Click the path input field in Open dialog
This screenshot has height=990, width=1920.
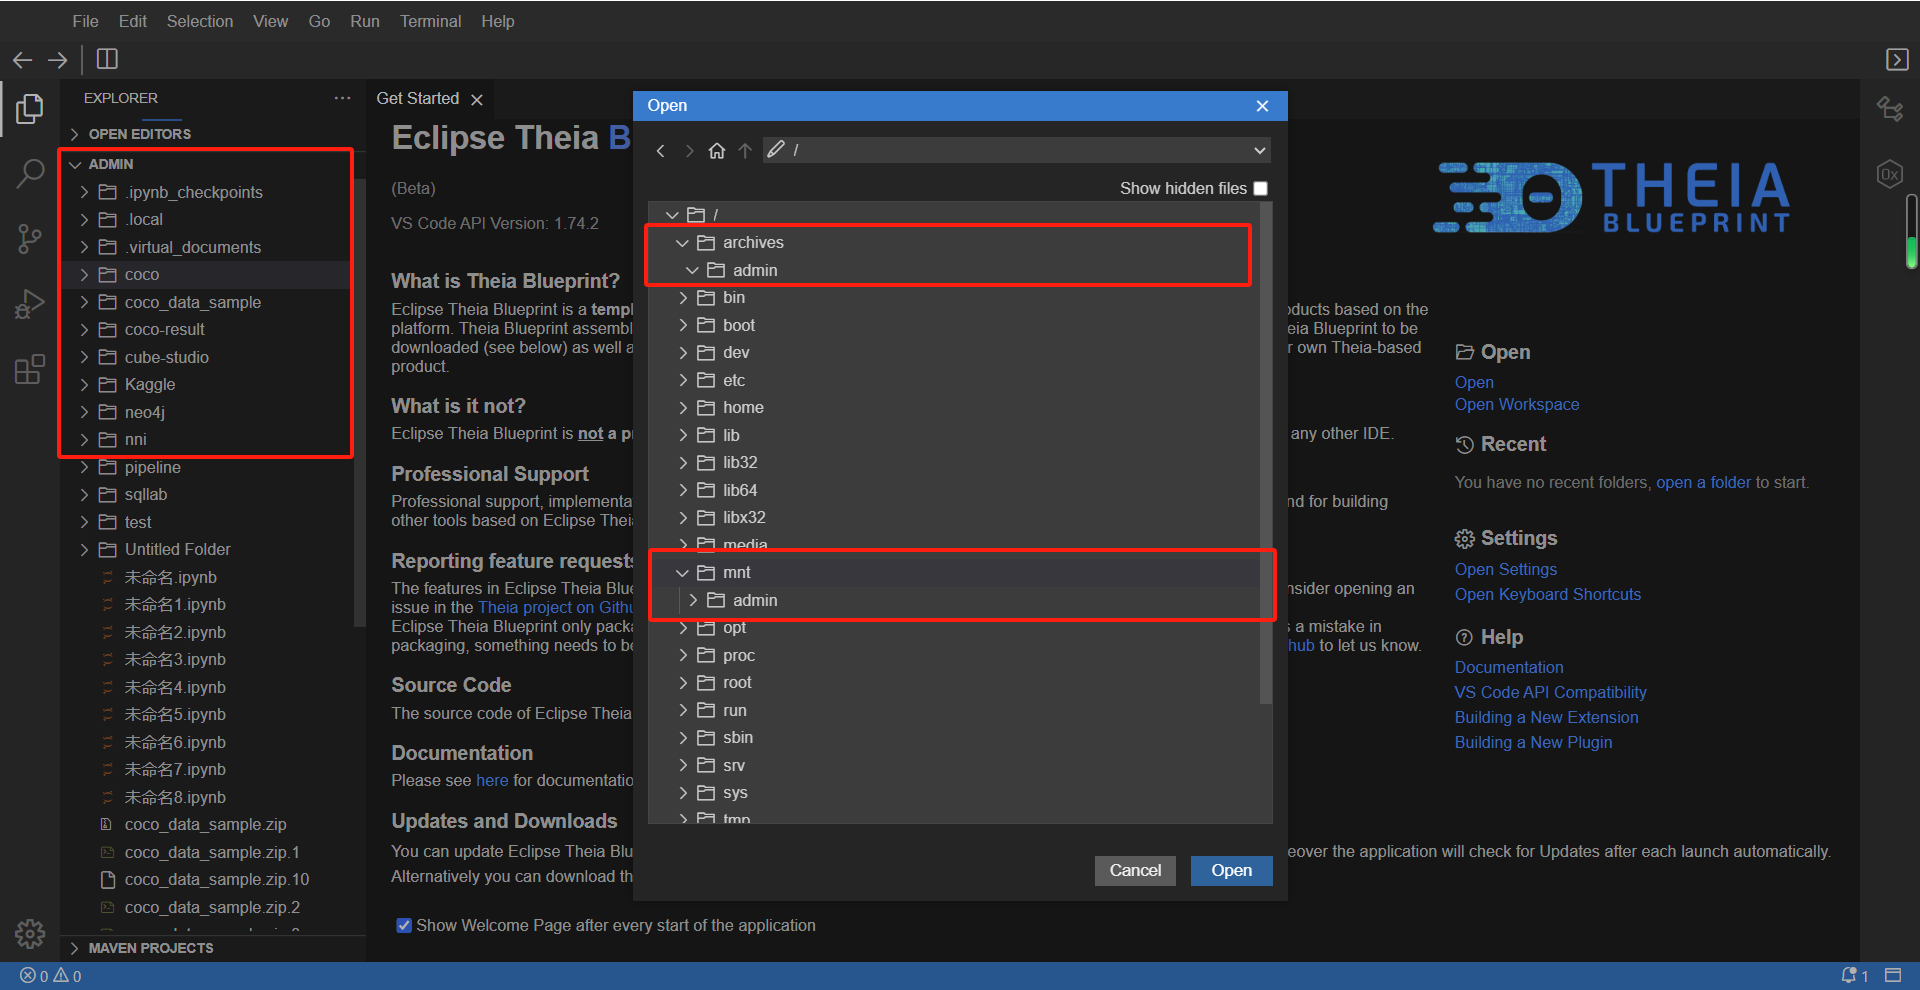[x=1016, y=150]
